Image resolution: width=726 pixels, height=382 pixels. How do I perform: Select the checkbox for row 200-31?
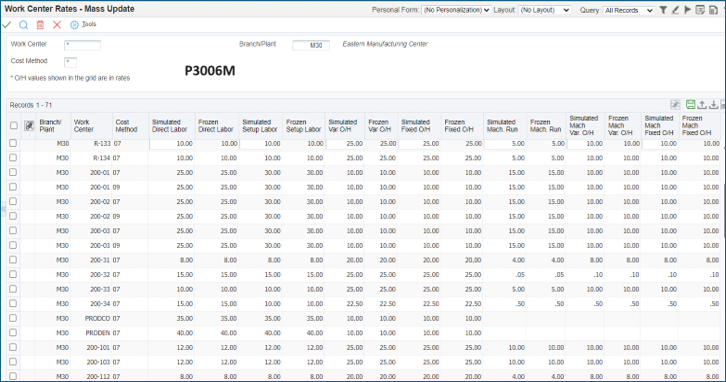tap(13, 260)
